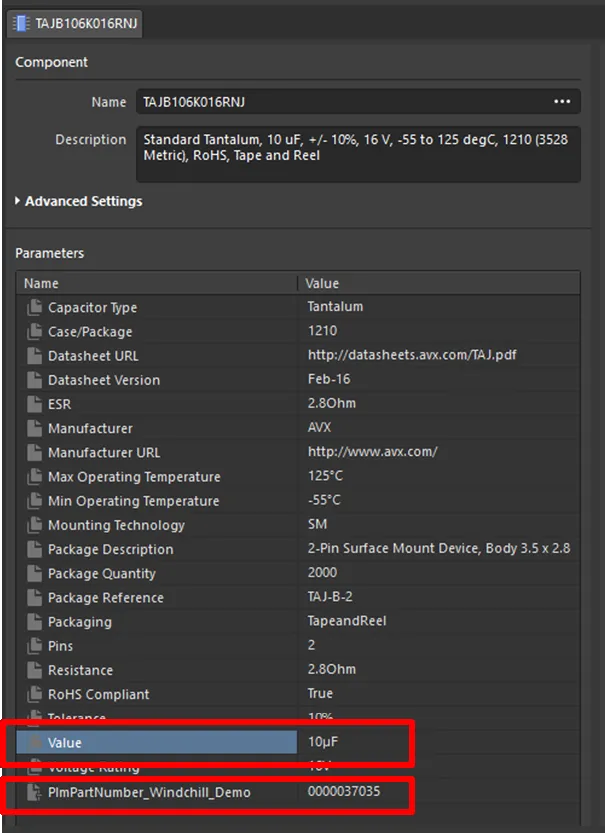Click the document icon beside Datasheet URL
The height and width of the screenshot is (833, 605).
(35, 355)
